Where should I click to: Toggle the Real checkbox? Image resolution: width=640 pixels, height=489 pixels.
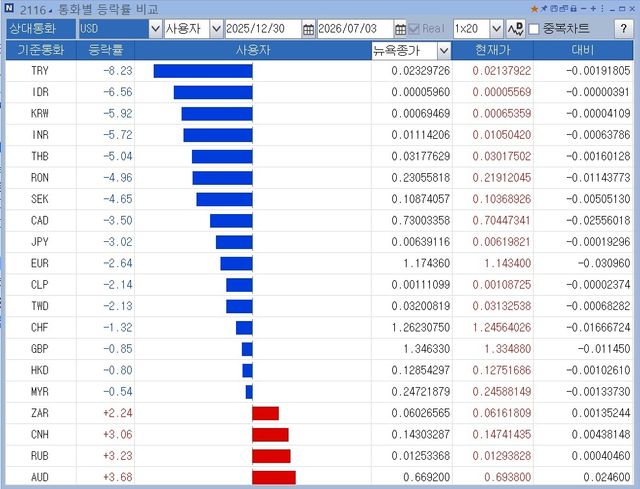(x=414, y=29)
